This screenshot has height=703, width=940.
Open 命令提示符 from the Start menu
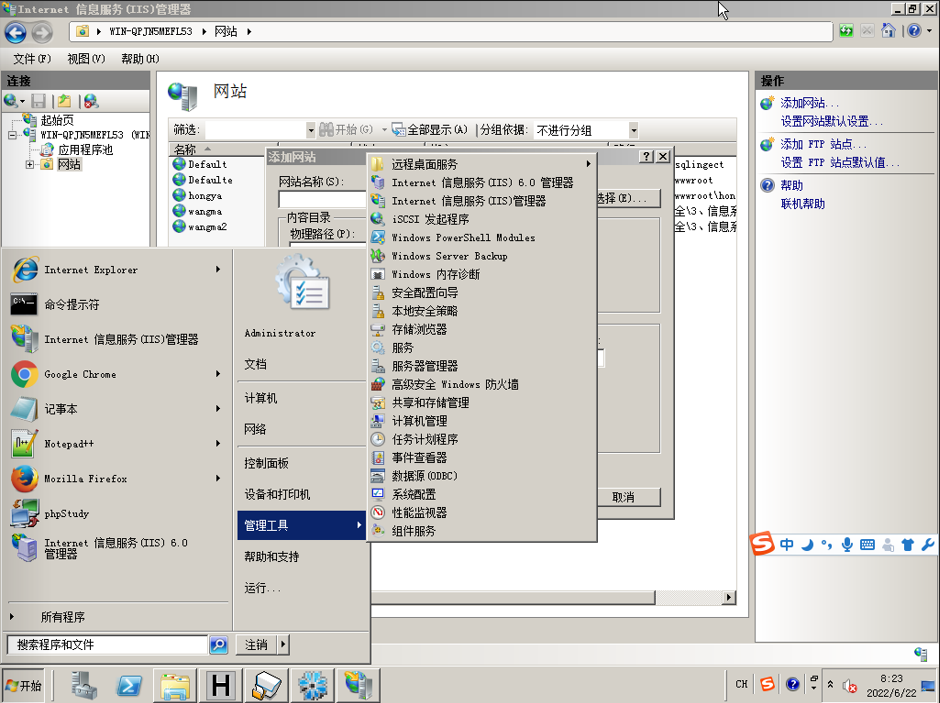(x=116, y=304)
